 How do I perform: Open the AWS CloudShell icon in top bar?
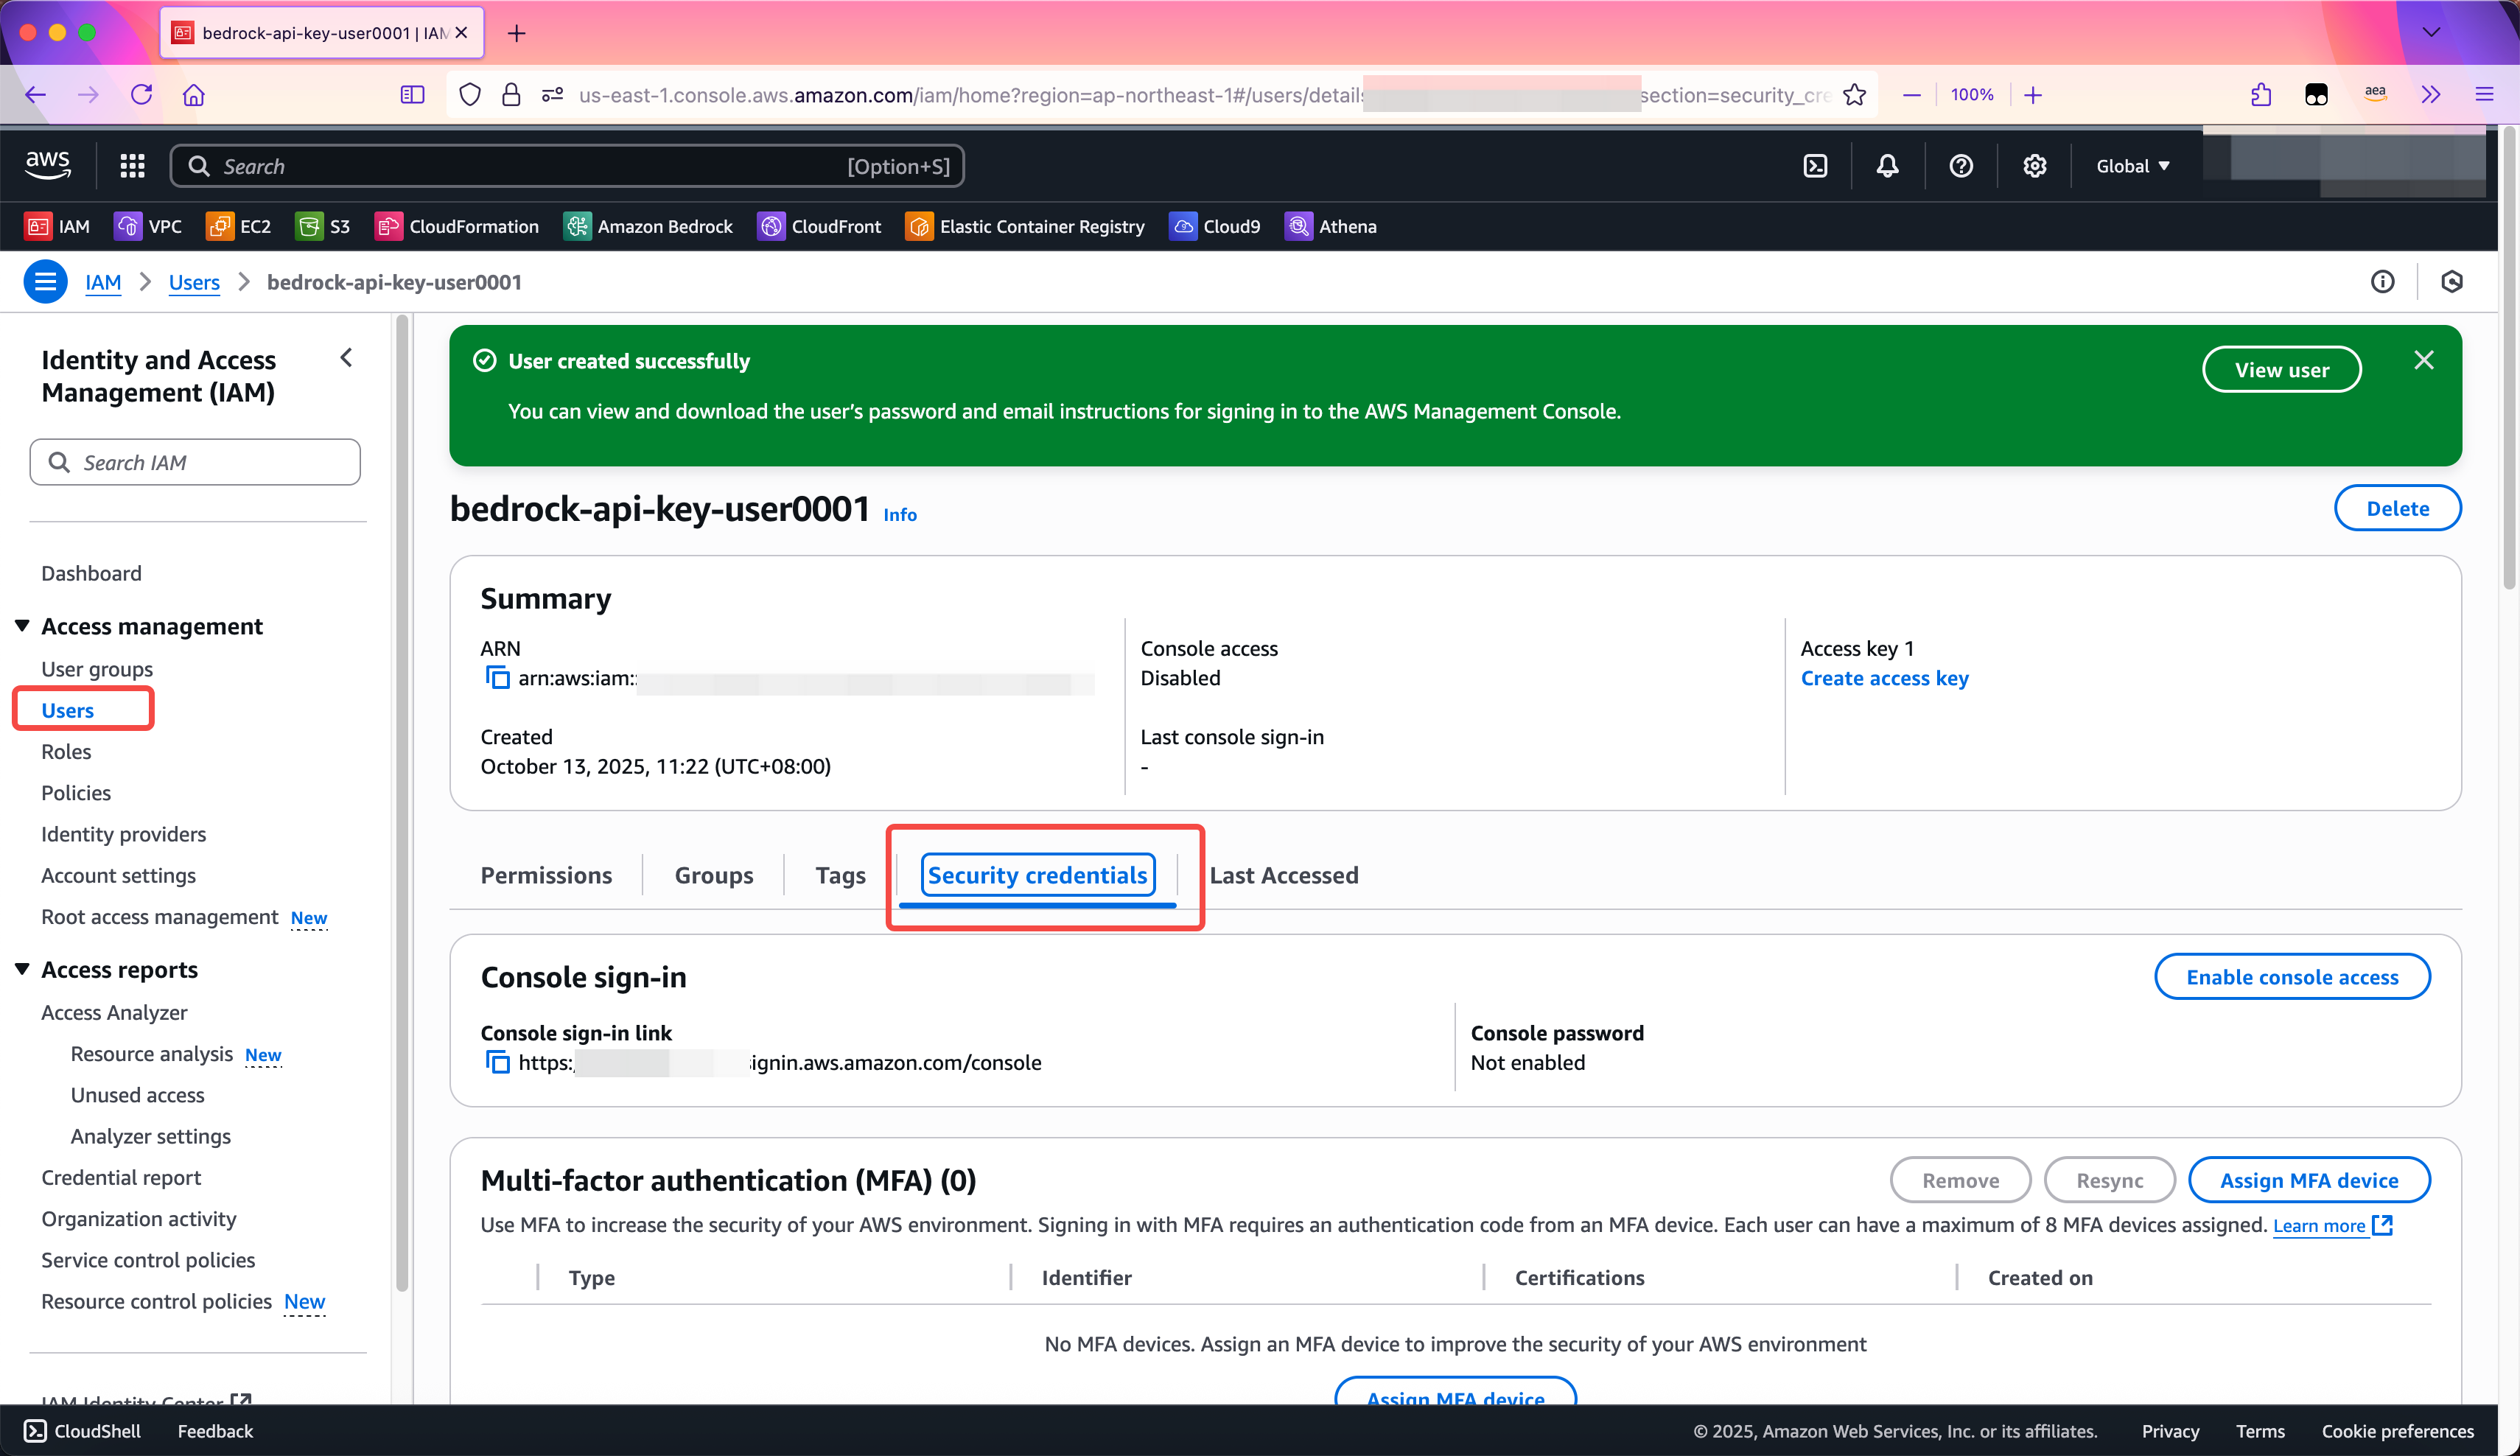1815,166
